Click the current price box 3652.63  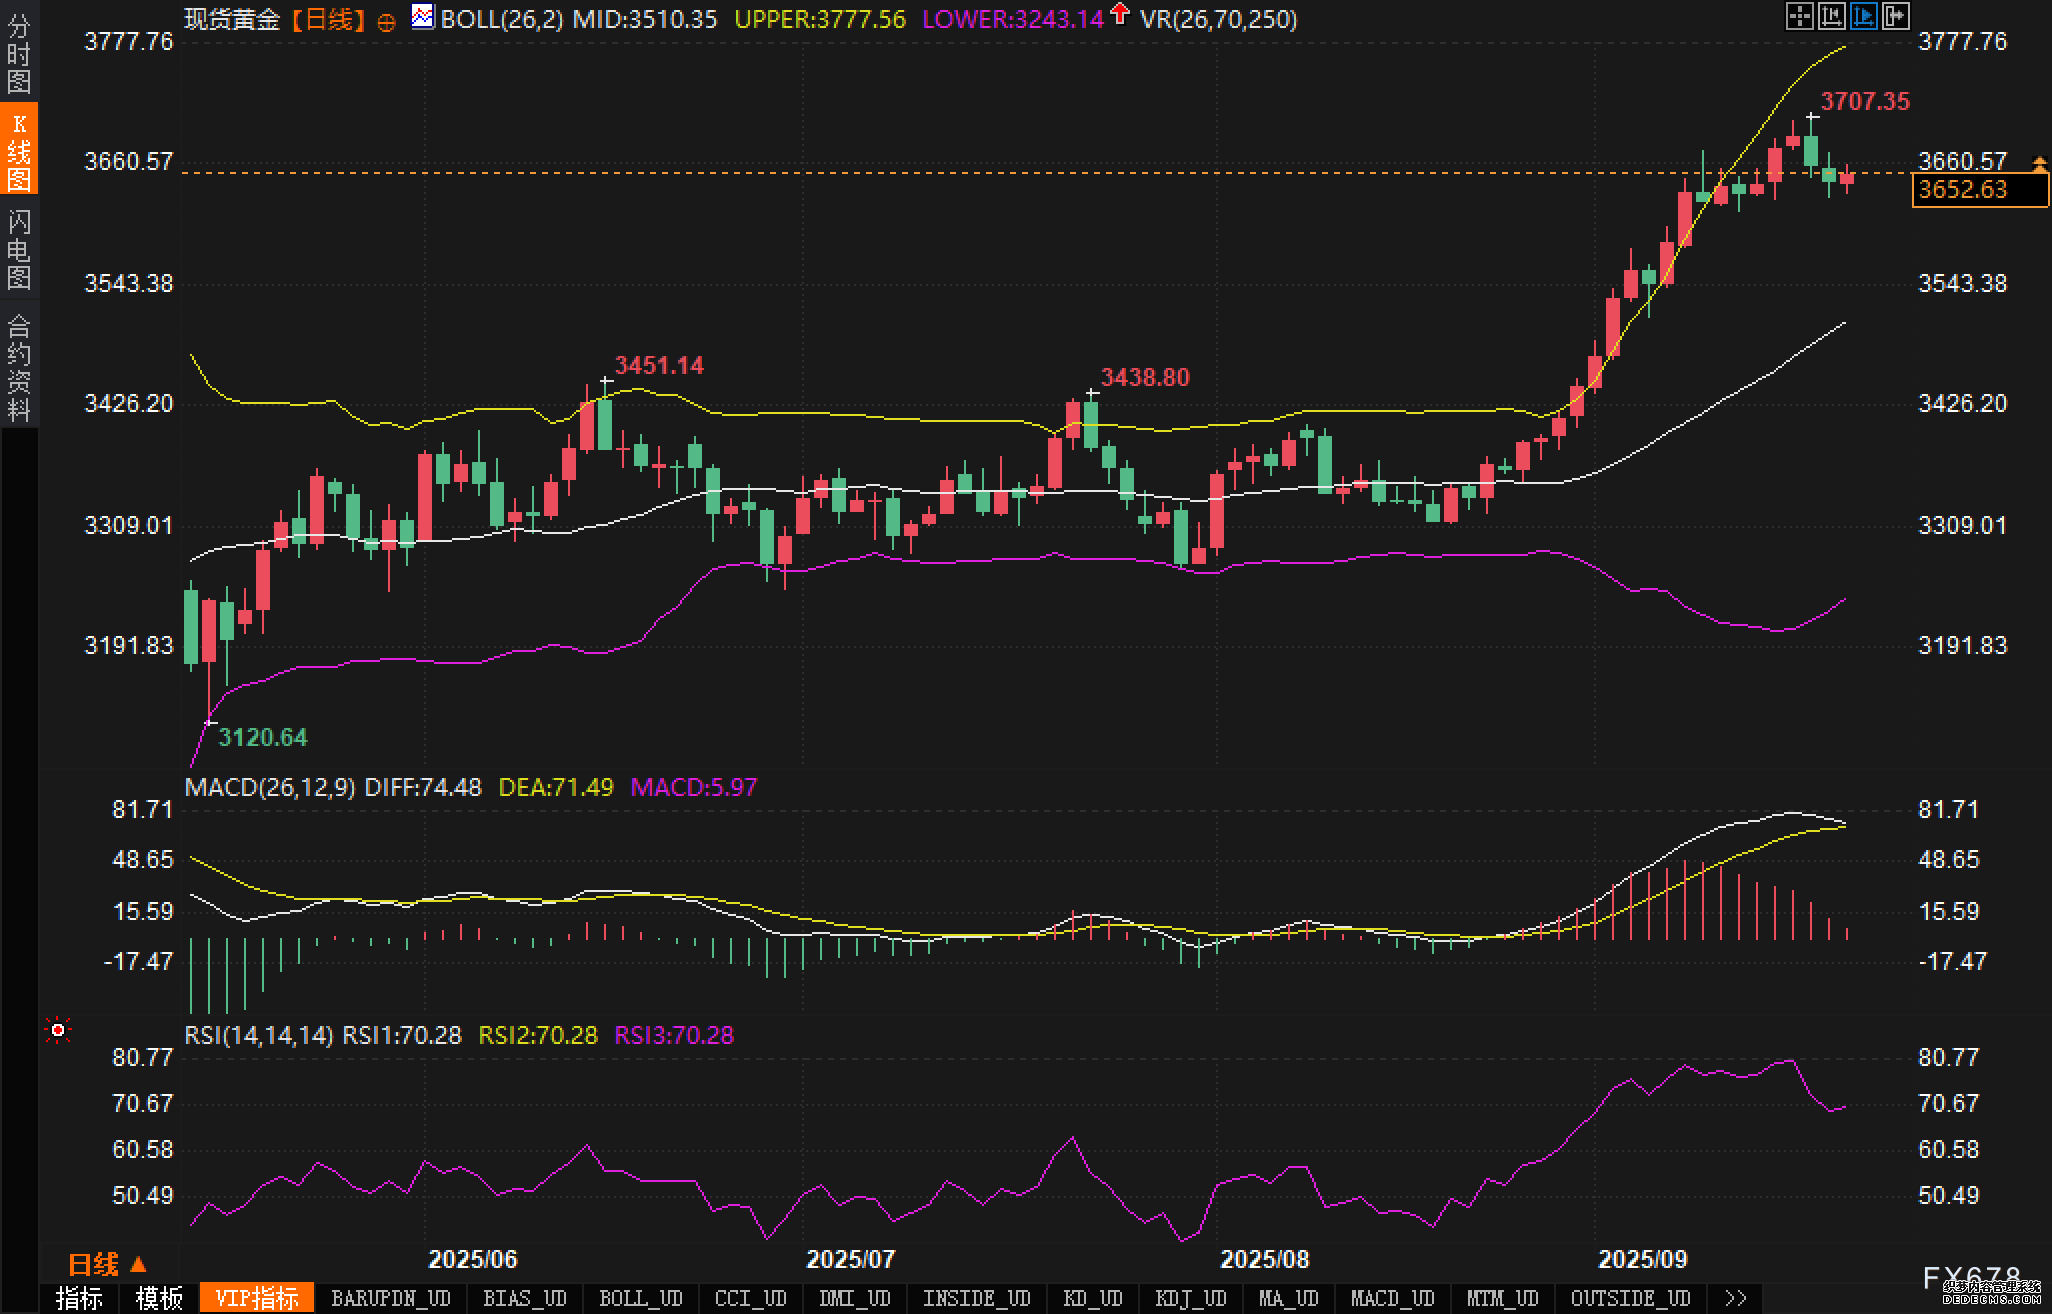coord(1980,189)
